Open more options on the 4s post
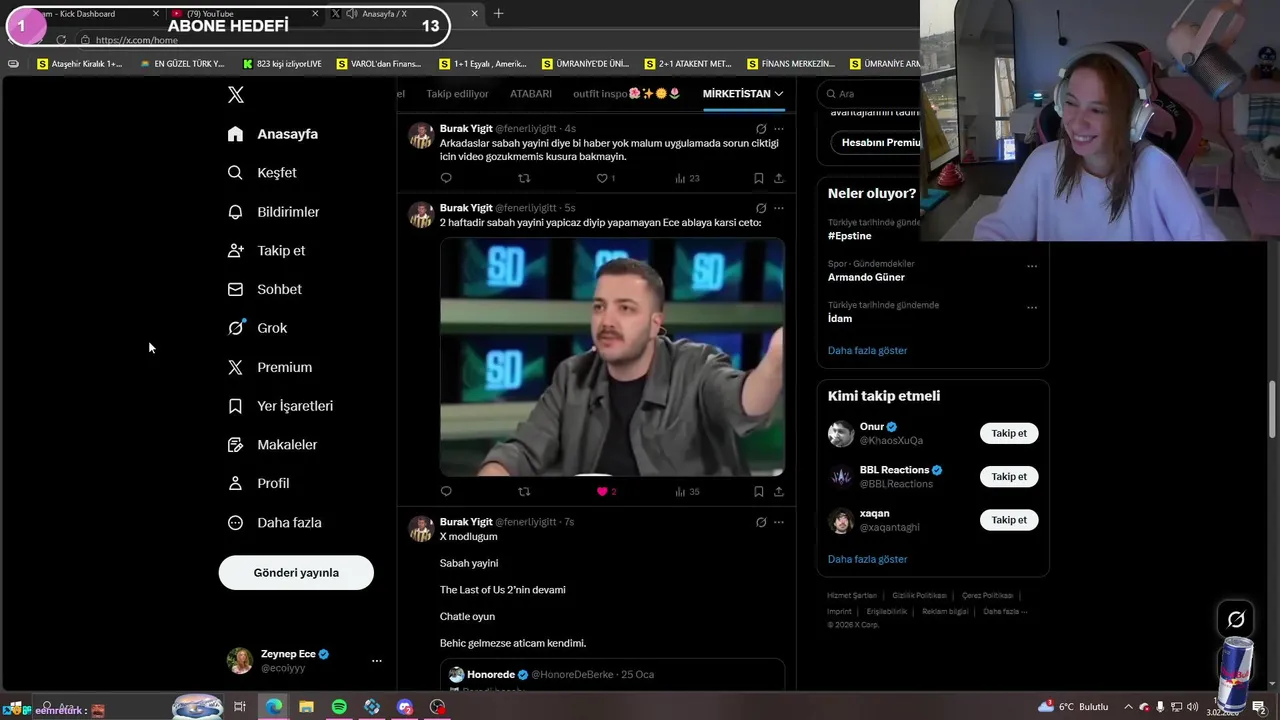 pos(779,129)
